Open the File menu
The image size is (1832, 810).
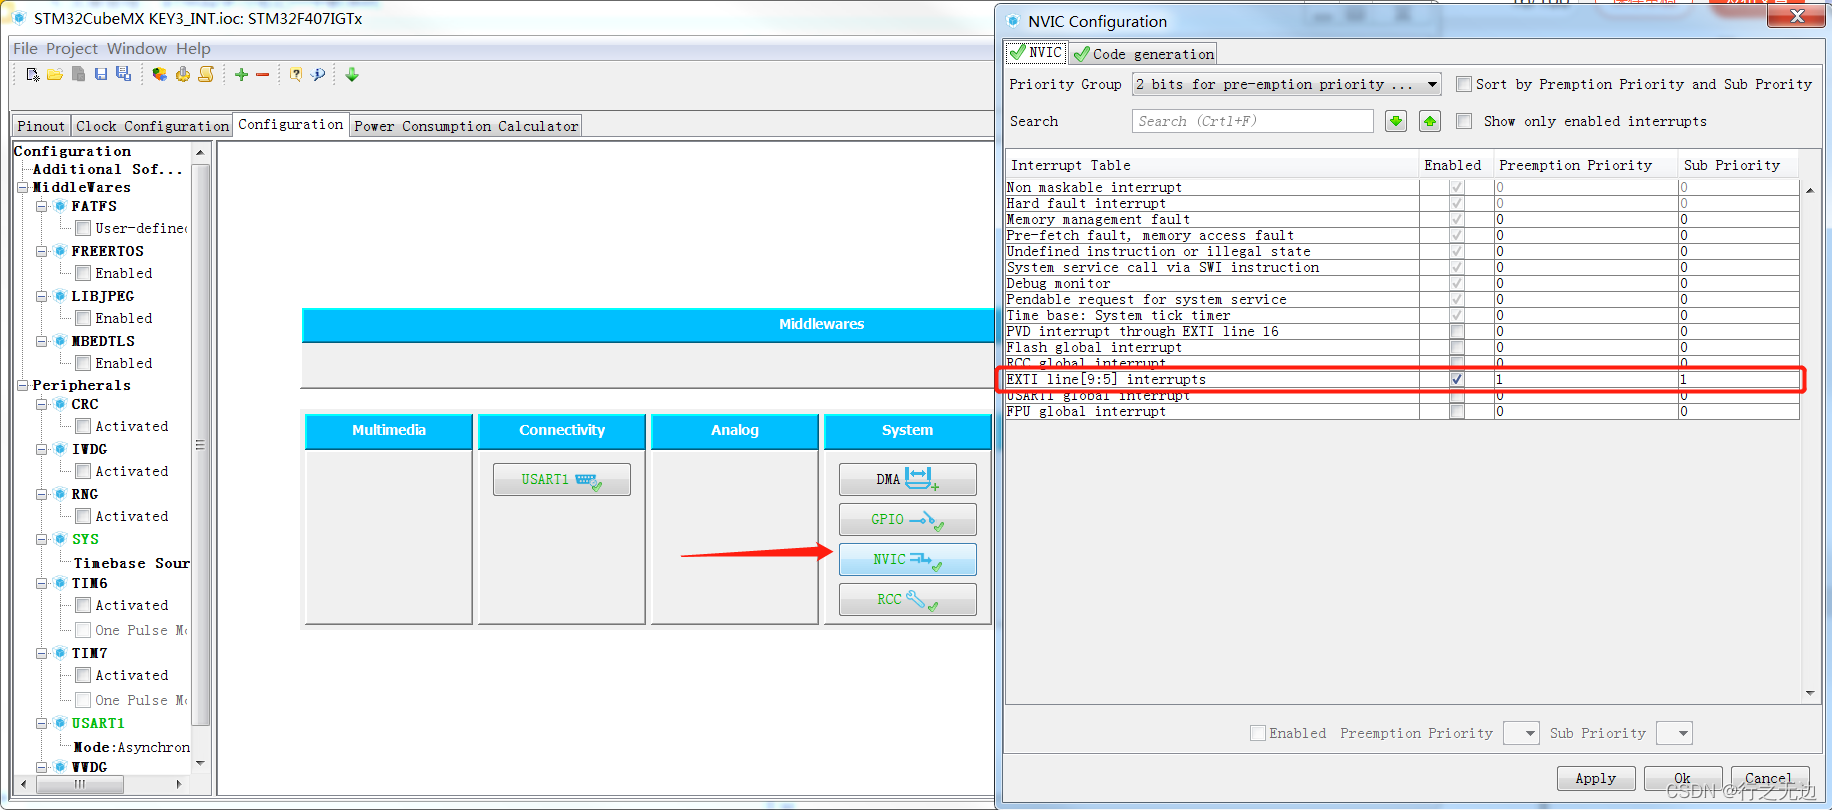(25, 48)
